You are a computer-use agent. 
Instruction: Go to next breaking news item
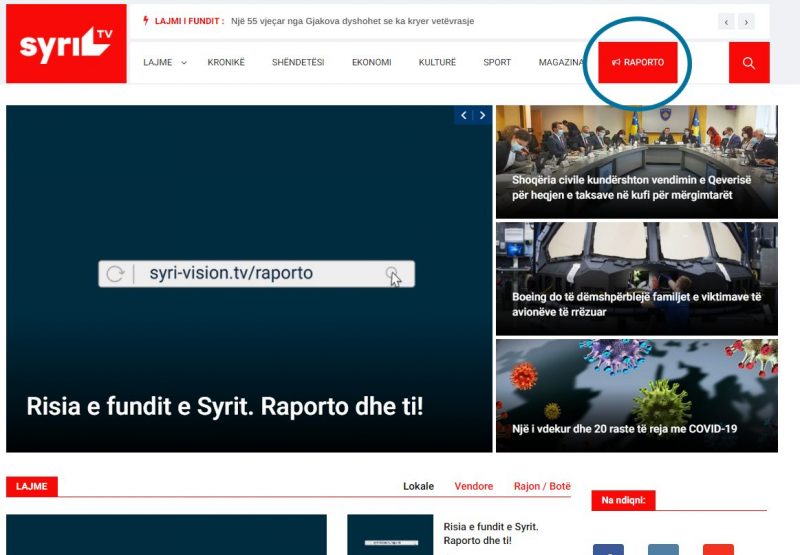[746, 22]
